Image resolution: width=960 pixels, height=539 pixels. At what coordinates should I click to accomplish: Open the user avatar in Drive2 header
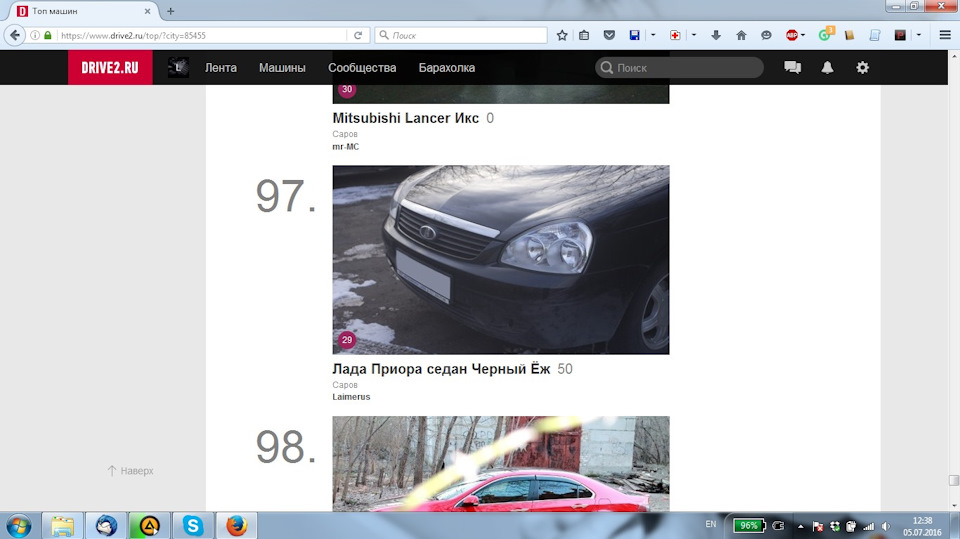click(178, 67)
